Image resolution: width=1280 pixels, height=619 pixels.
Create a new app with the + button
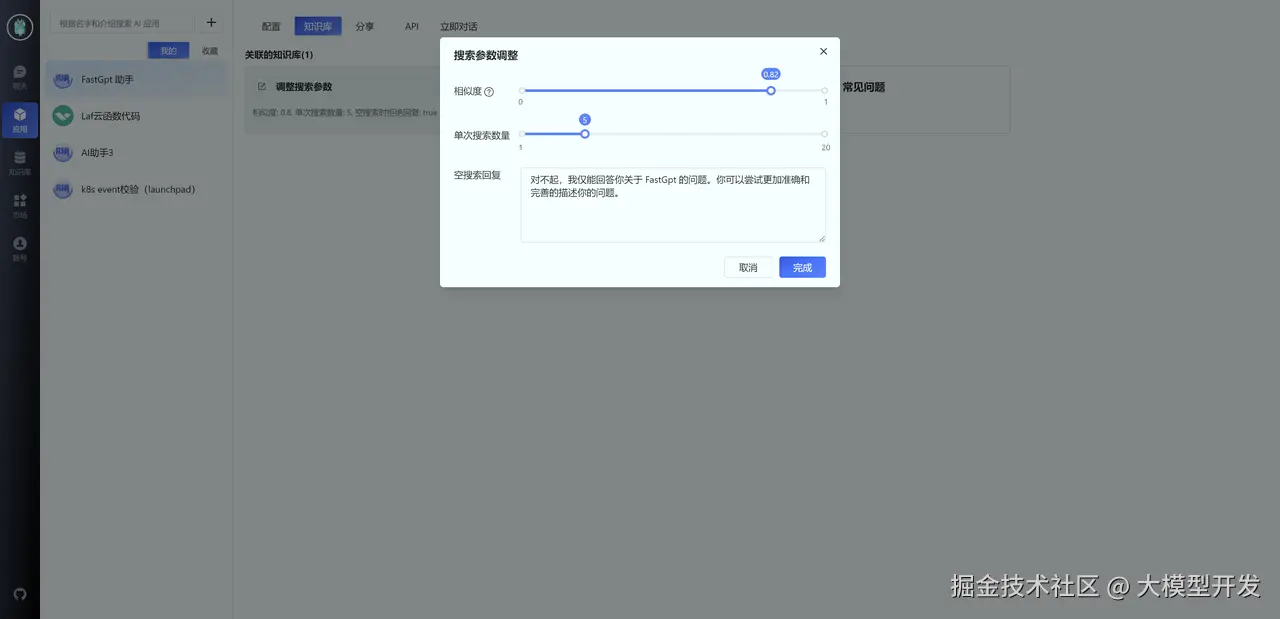pos(210,21)
